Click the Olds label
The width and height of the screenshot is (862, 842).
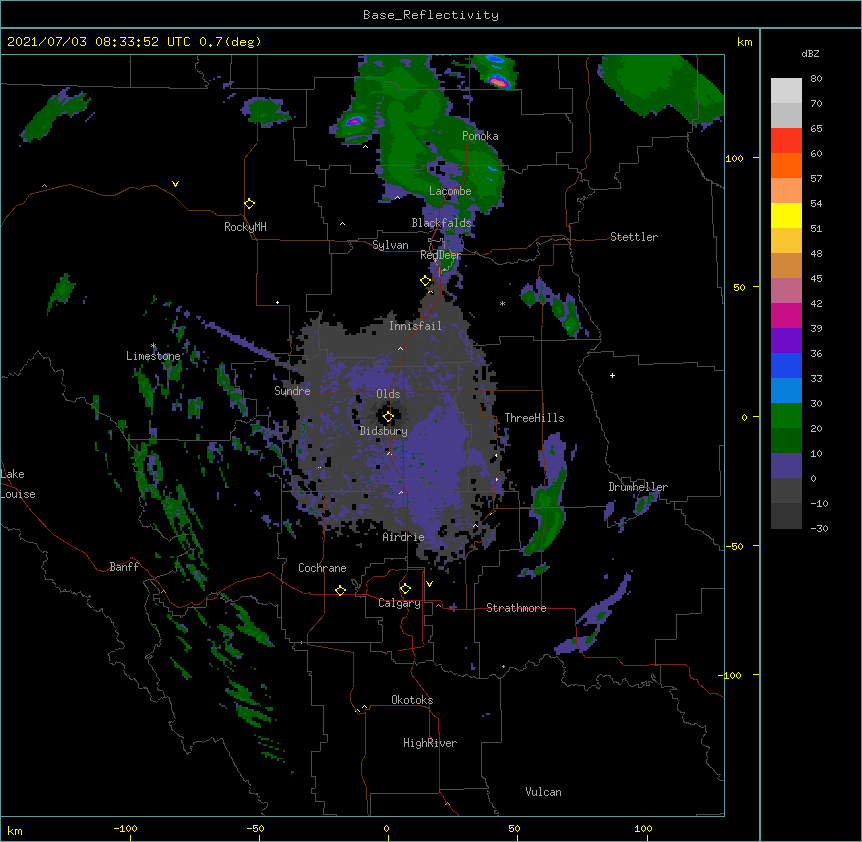[x=388, y=394]
